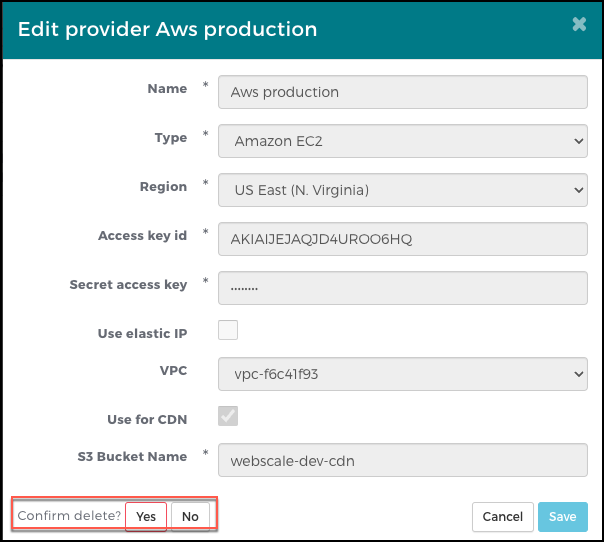The image size is (604, 542).
Task: Close the Edit provider dialog with X
Action: click(x=579, y=25)
